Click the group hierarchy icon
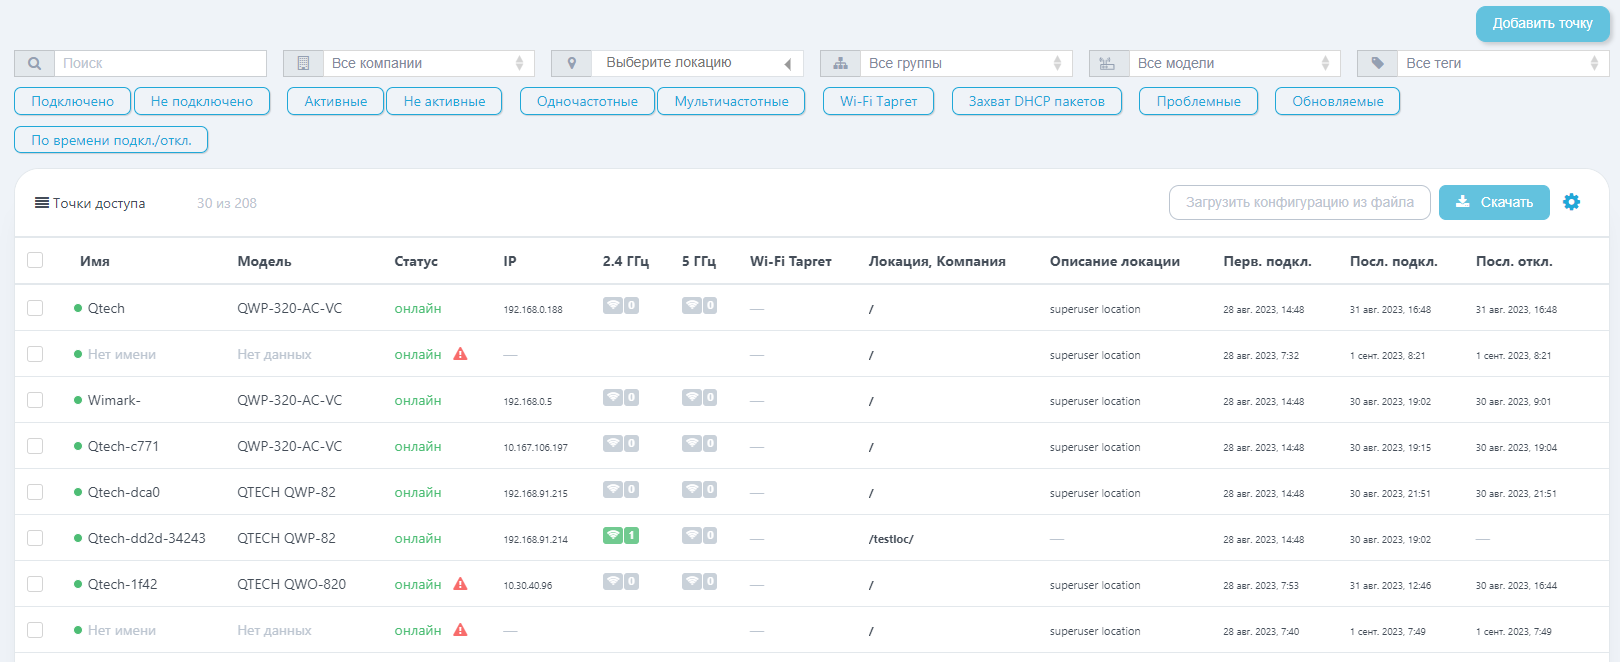This screenshot has height=662, width=1620. click(840, 63)
